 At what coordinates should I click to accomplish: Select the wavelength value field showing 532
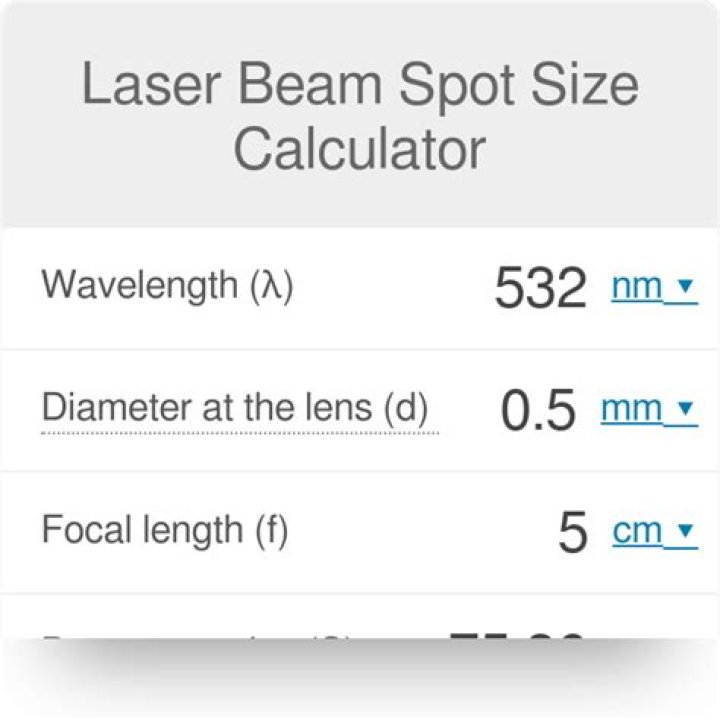click(x=540, y=289)
